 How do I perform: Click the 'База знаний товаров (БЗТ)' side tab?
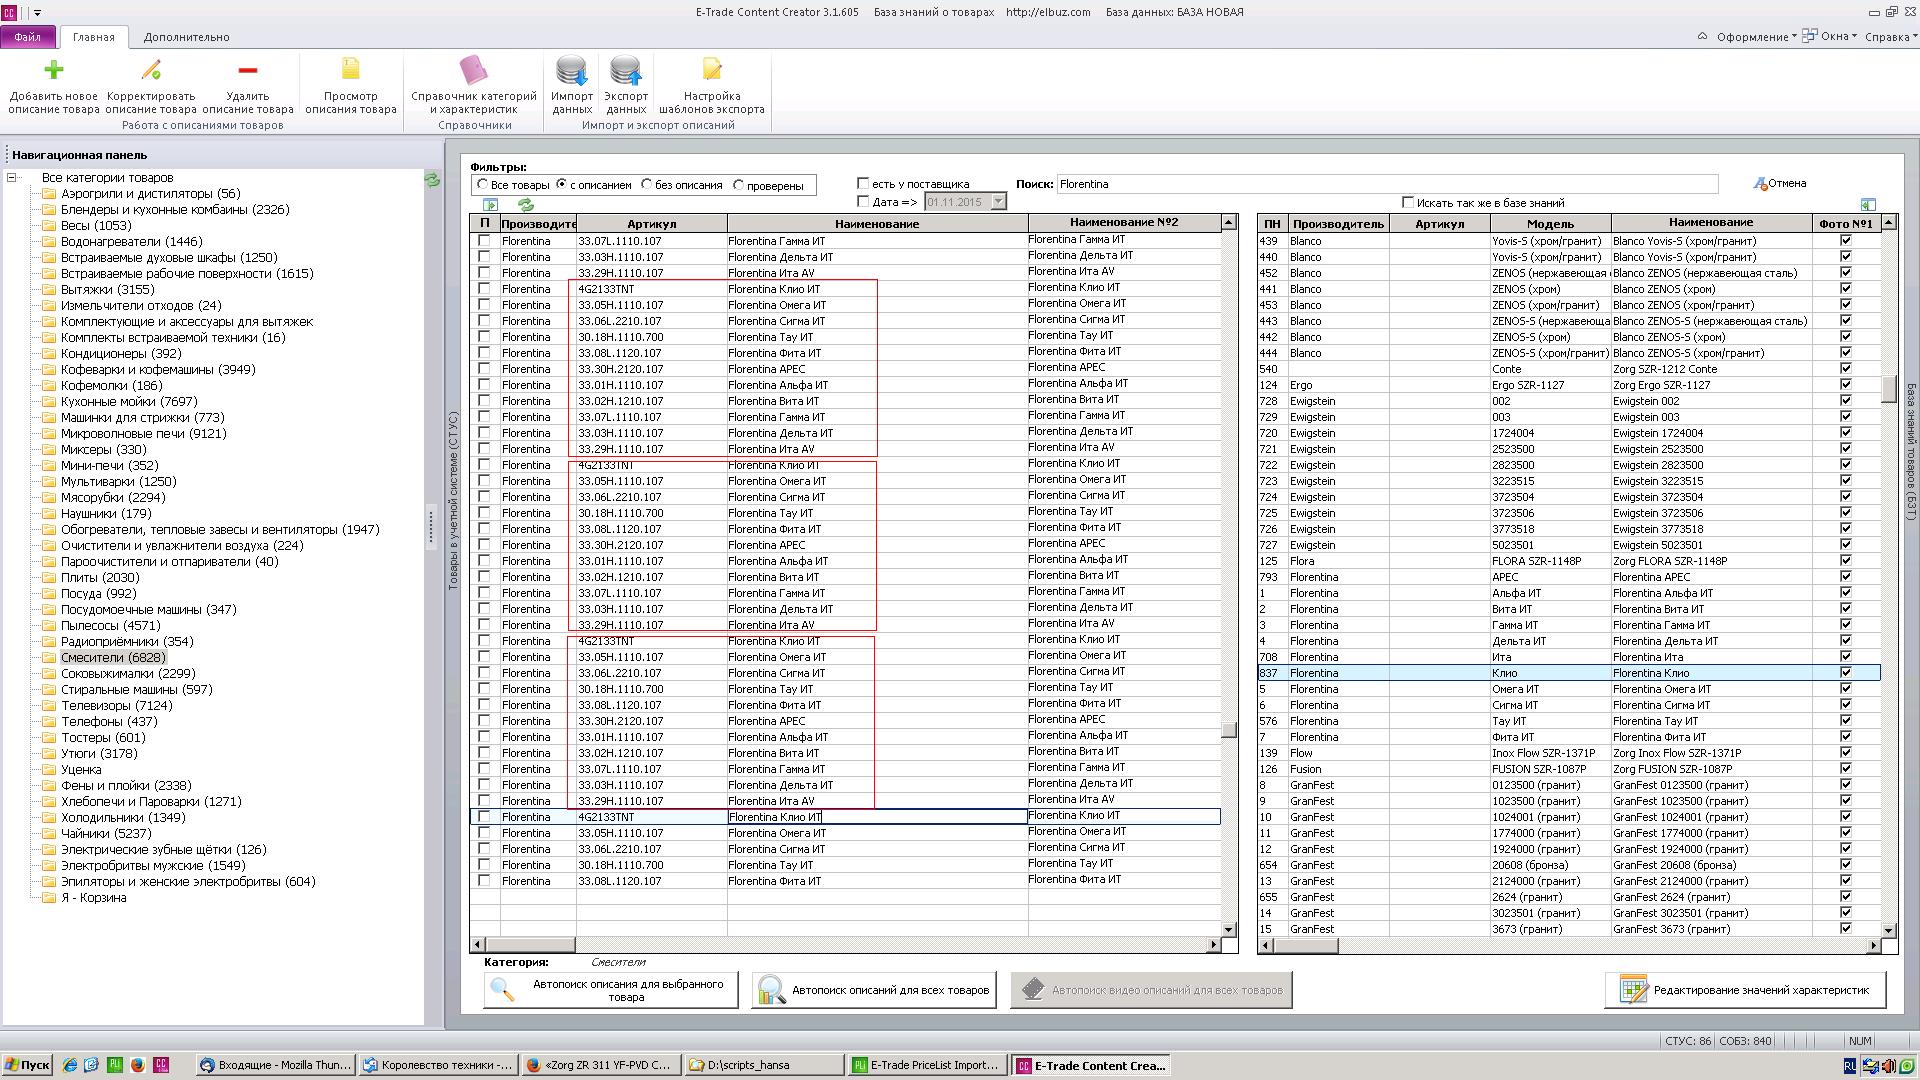coord(1910,452)
